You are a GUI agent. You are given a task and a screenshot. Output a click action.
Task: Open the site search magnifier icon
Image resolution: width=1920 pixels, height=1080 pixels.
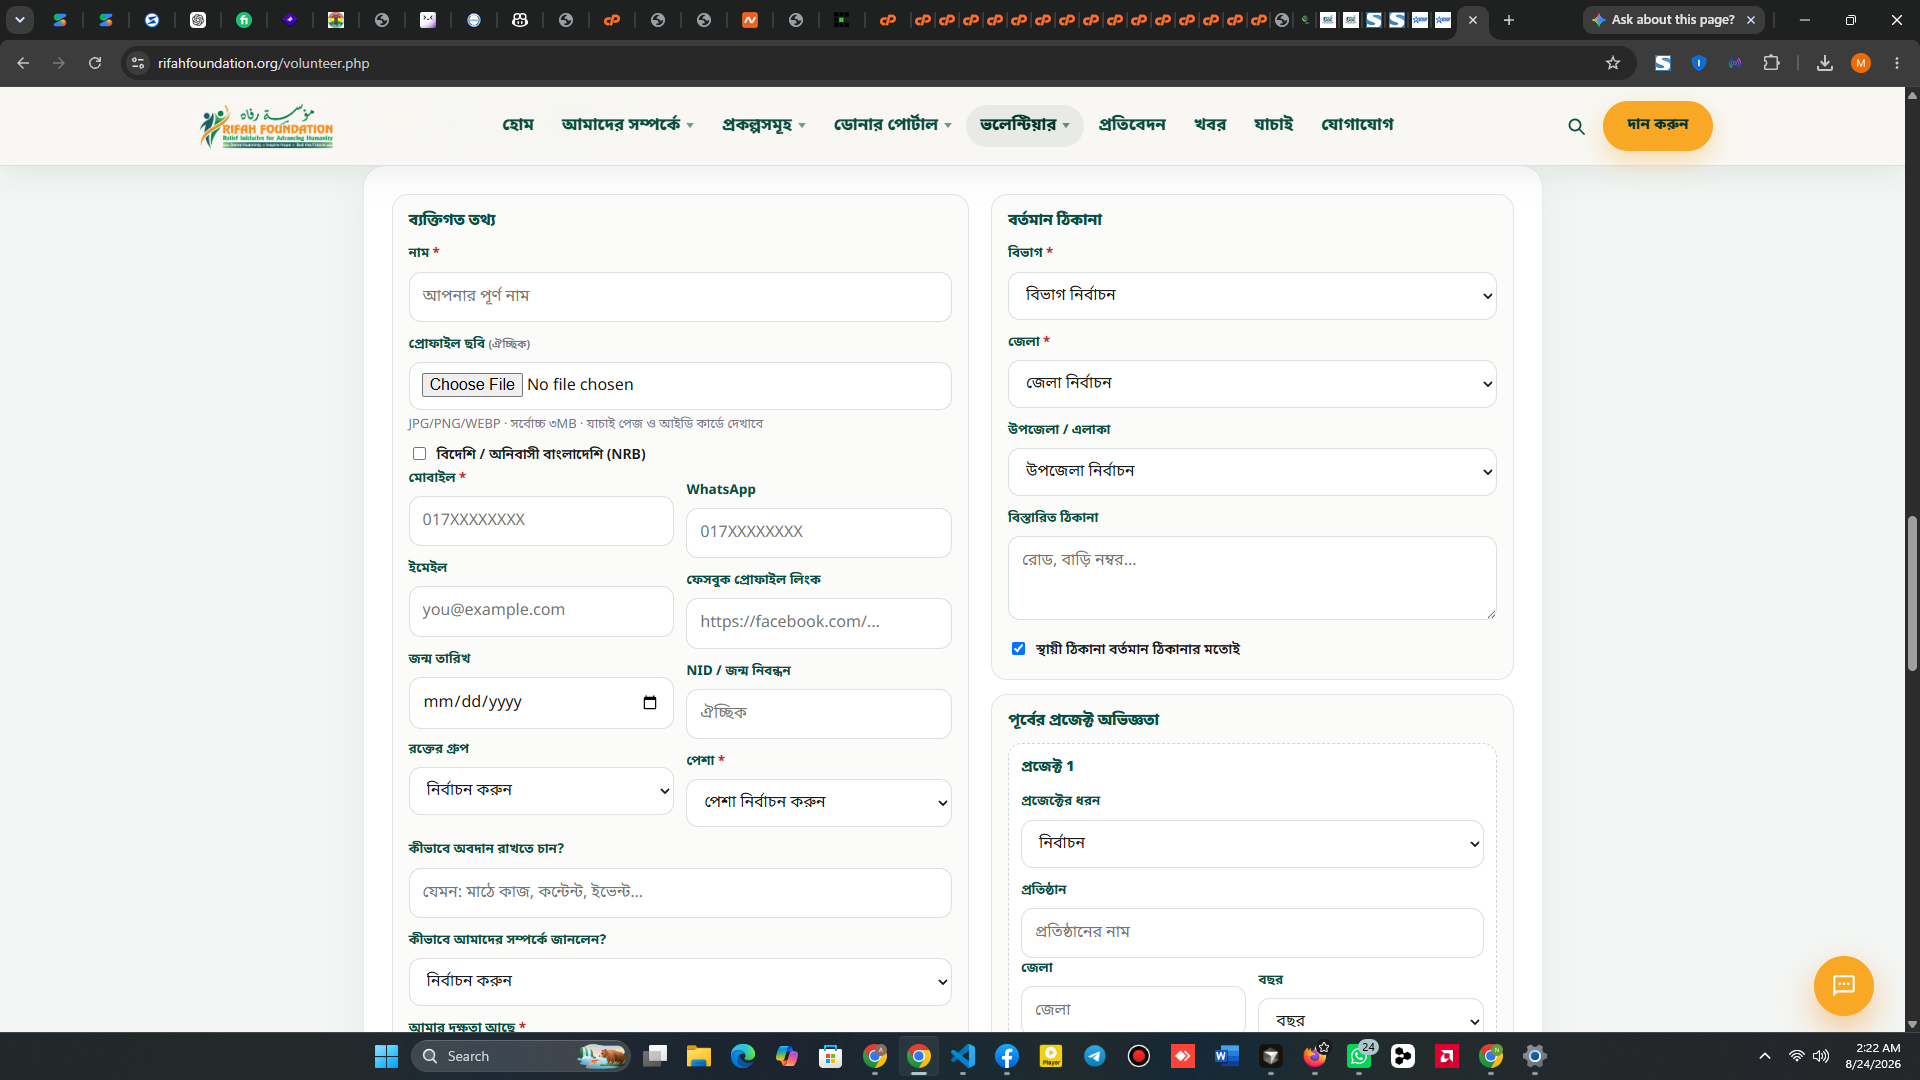click(1576, 127)
